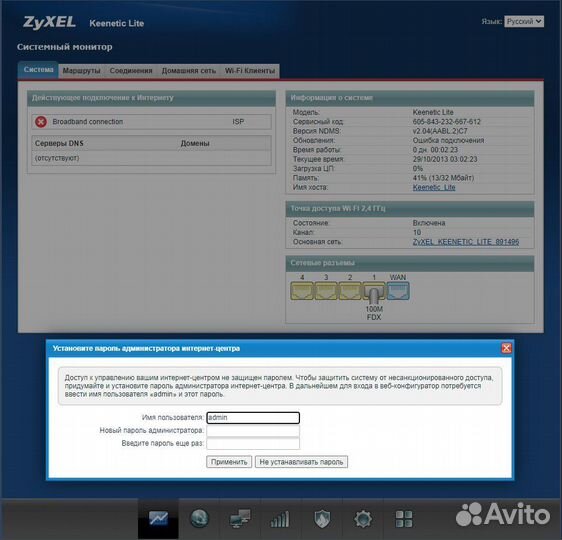The height and width of the screenshot is (540, 562).
Task: Open the System Monitor chart icon
Action: (x=158, y=518)
